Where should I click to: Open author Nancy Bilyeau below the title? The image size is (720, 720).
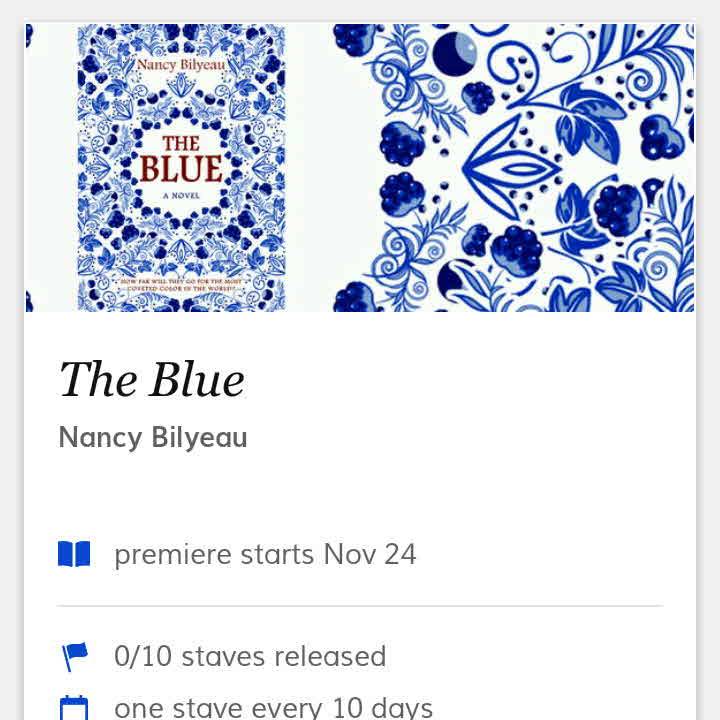pos(153,437)
